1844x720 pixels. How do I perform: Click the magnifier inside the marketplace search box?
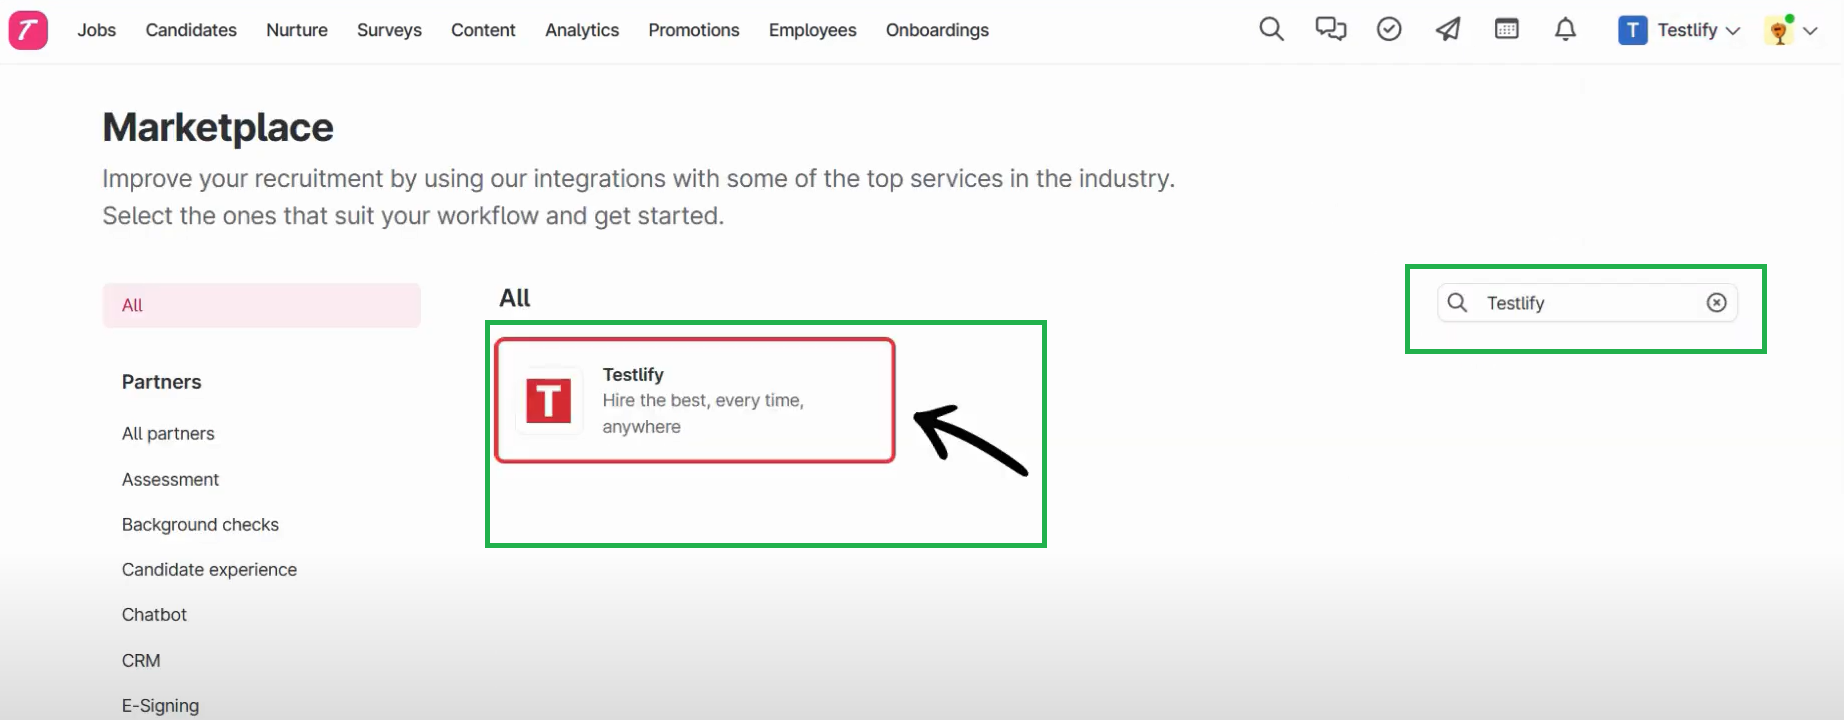(x=1457, y=302)
